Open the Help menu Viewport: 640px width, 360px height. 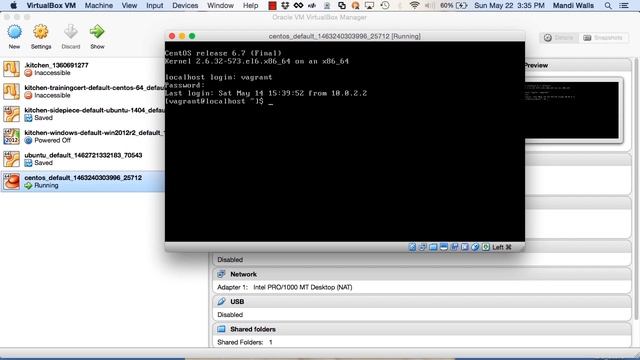251,5
